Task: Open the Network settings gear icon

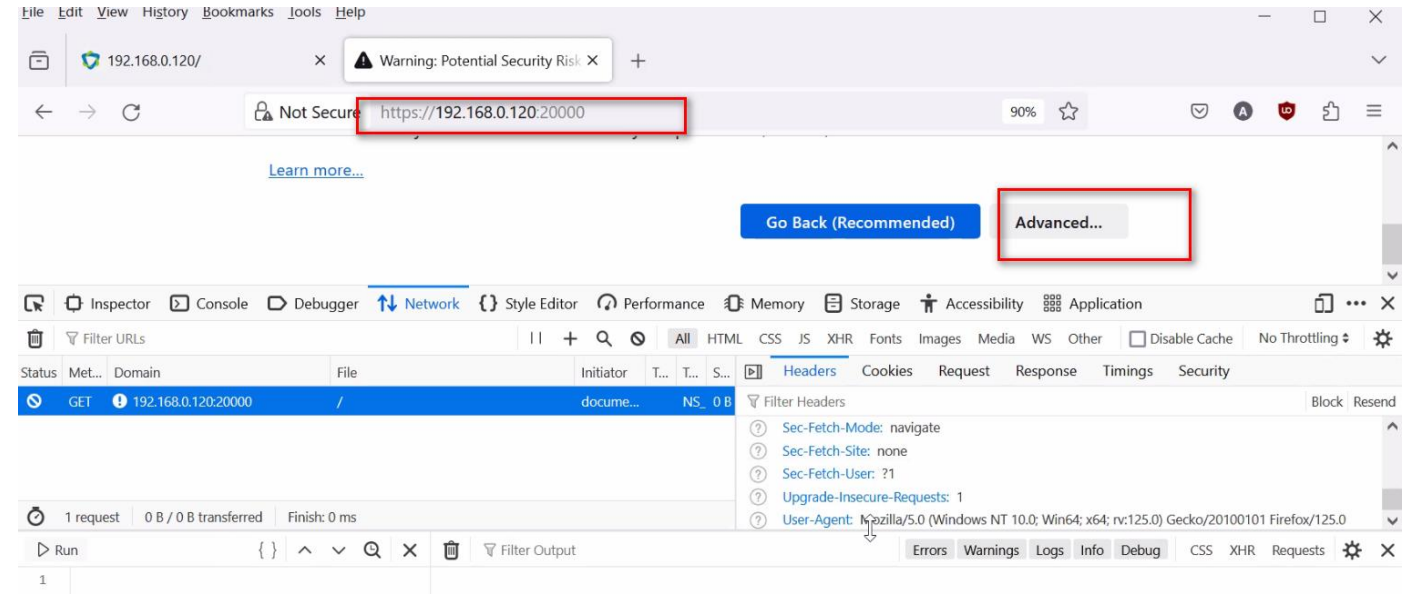Action: click(1383, 339)
